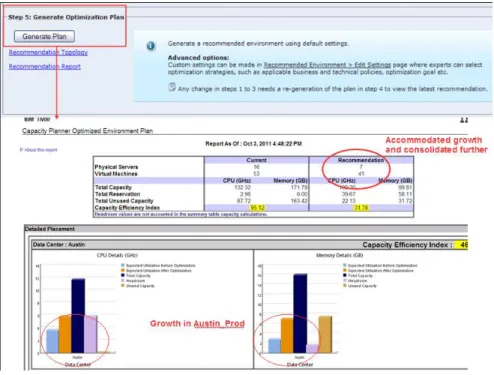Click the 163.42 unused memory cell
The image size is (494, 375).
(x=299, y=201)
